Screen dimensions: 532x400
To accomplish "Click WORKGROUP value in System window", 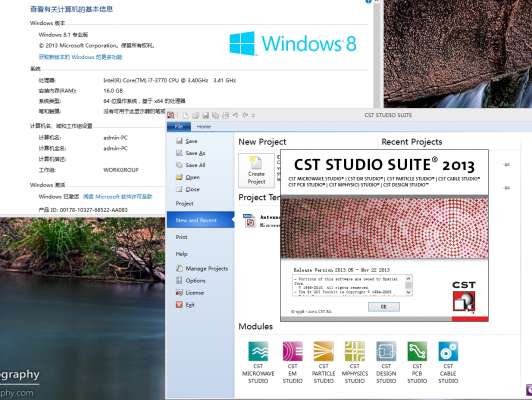I will (x=121, y=170).
